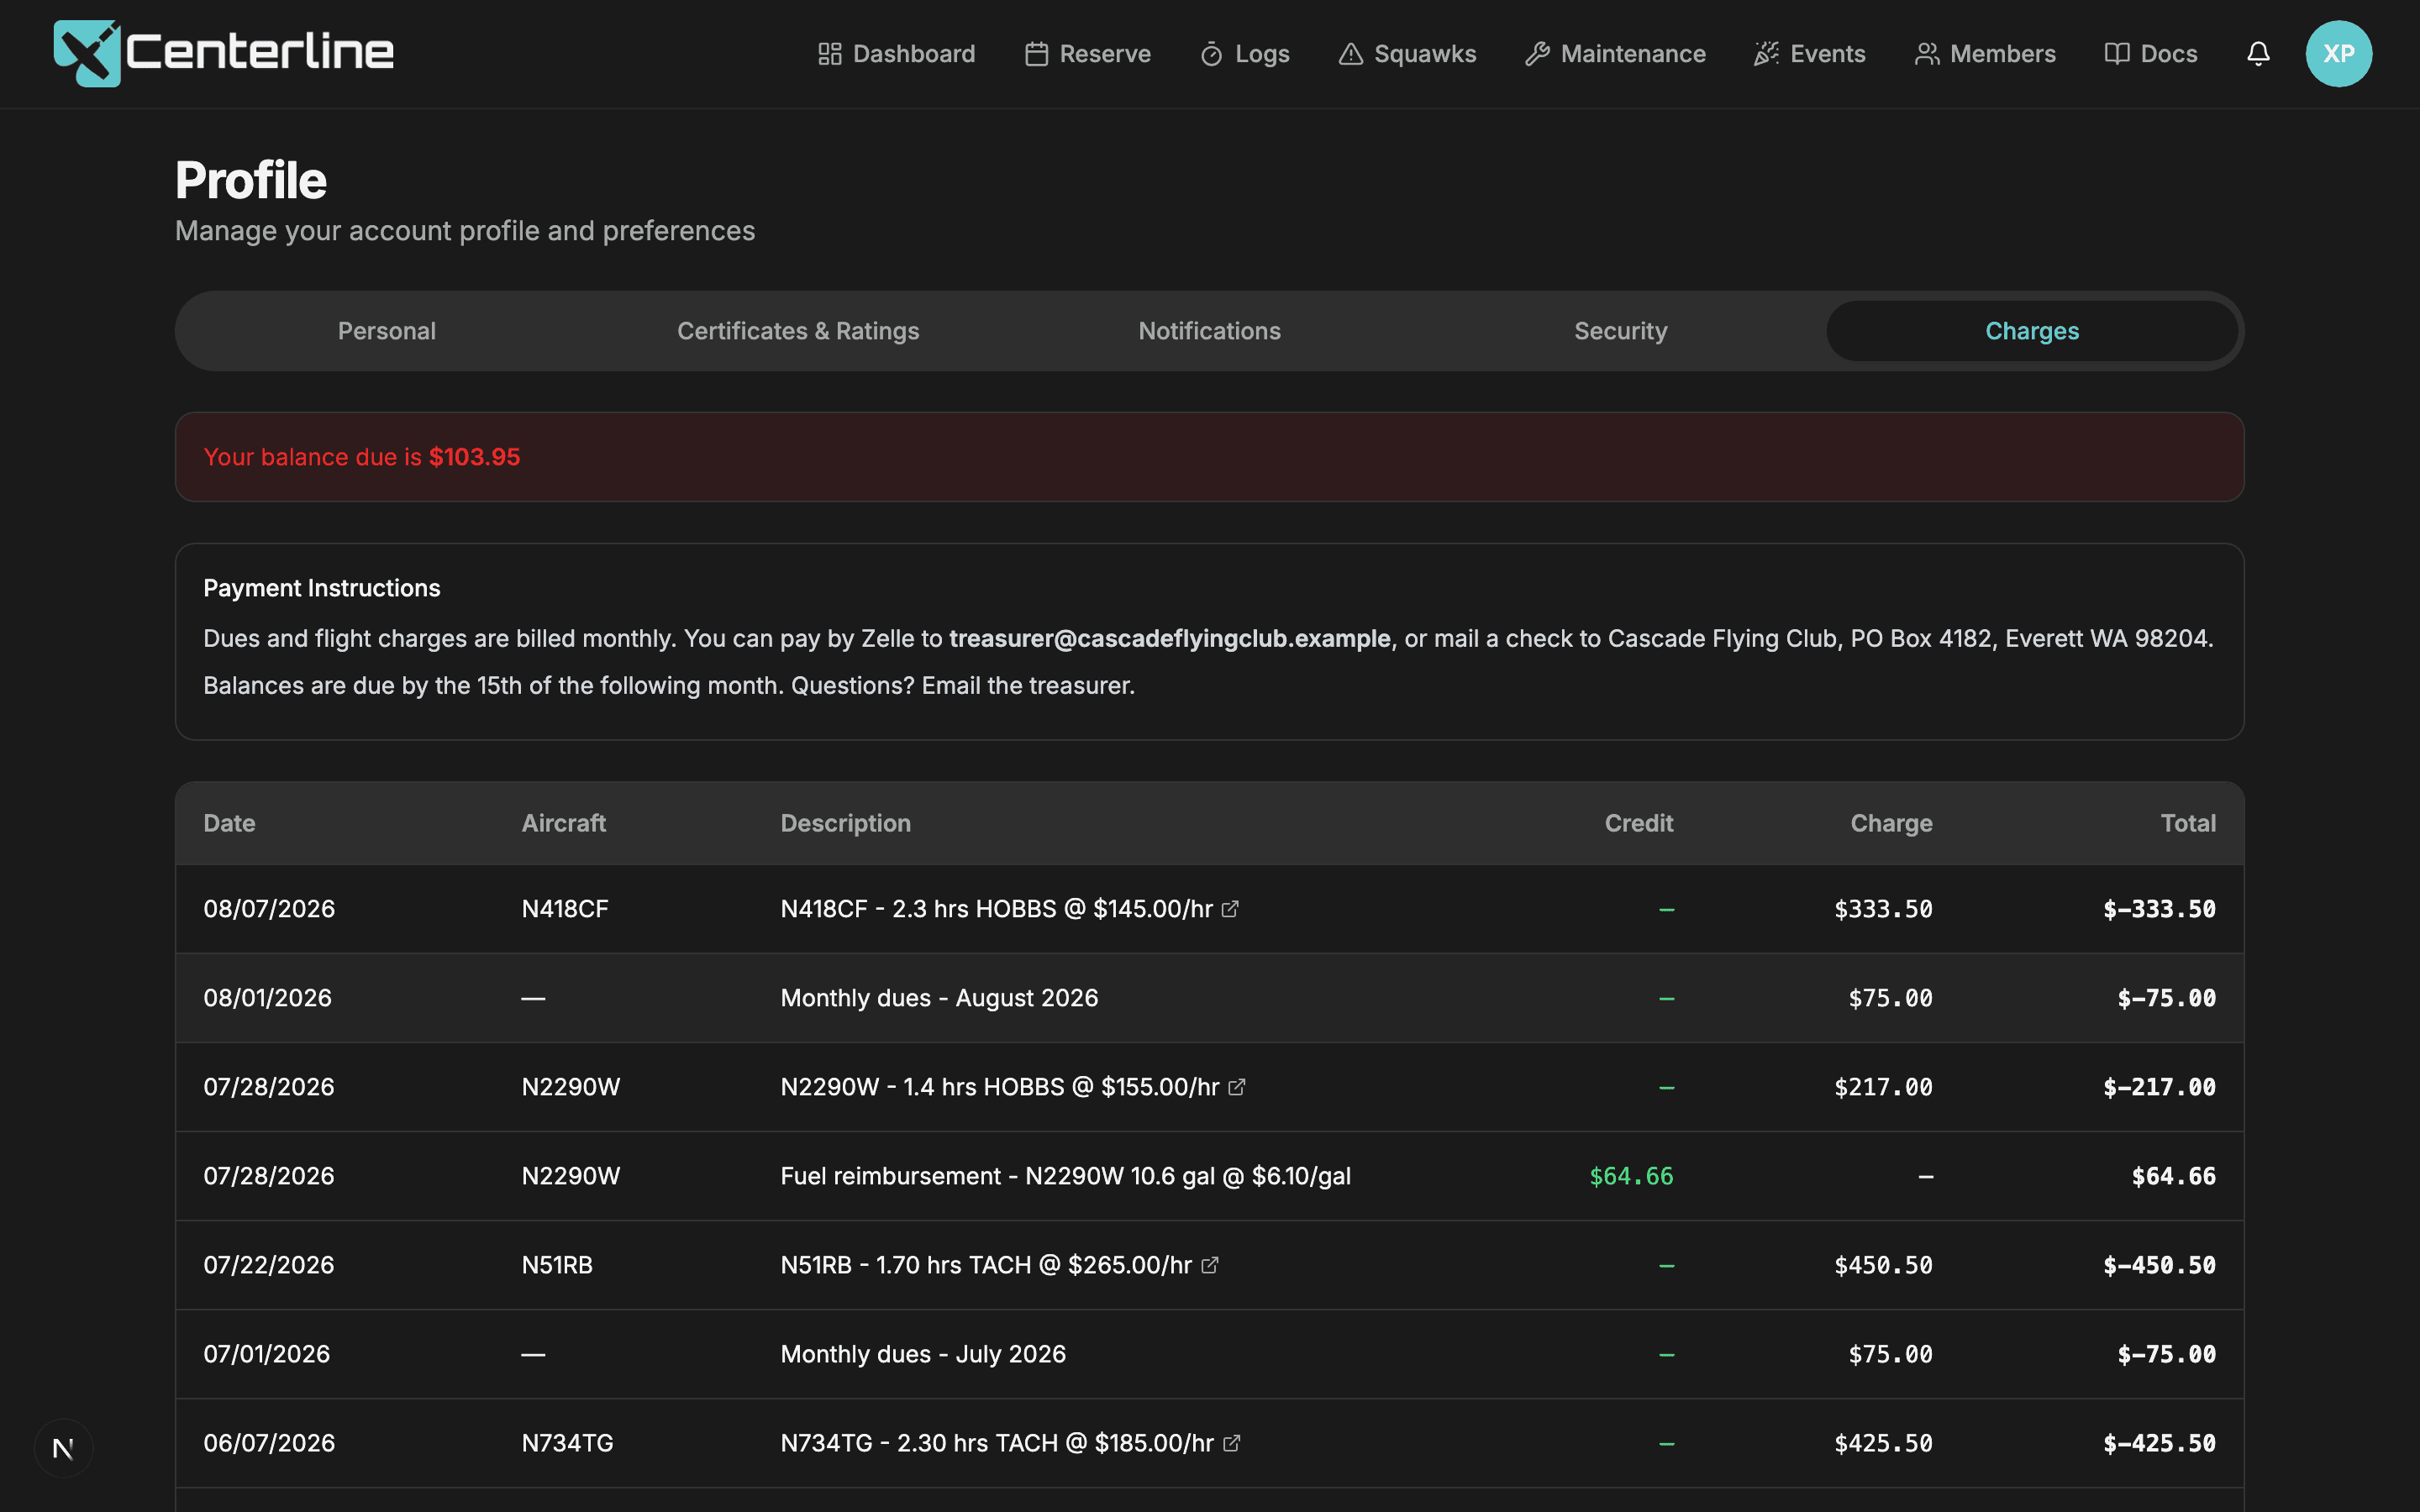The height and width of the screenshot is (1512, 2420).
Task: Open N2290W 1.4 hrs HOBBS flight link
Action: 1013,1087
